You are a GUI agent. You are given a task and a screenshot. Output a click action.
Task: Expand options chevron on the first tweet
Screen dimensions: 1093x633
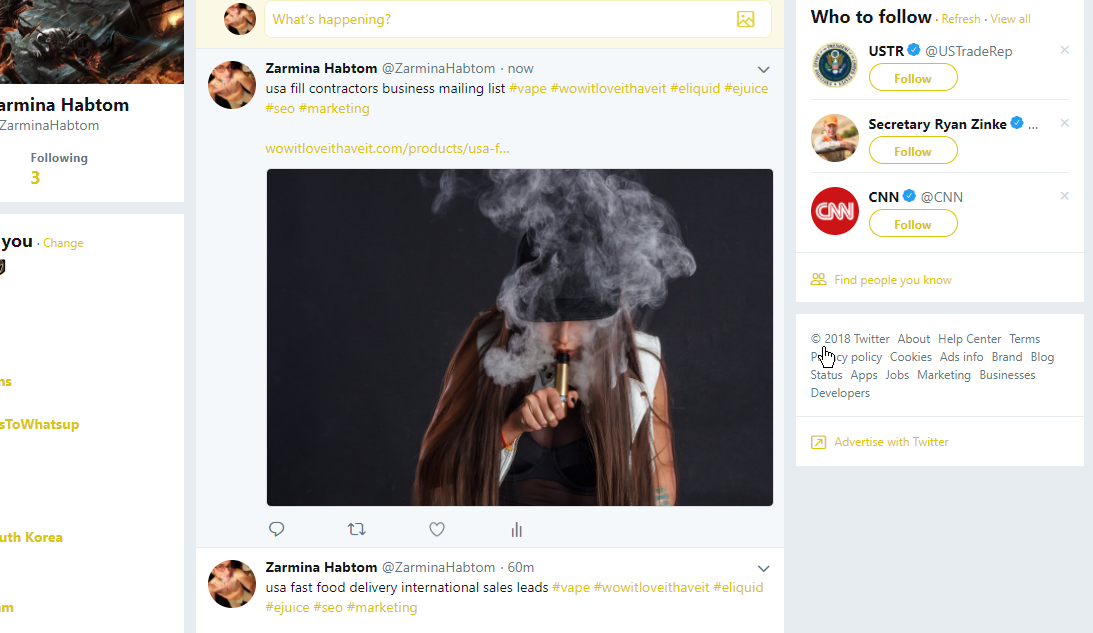click(764, 69)
